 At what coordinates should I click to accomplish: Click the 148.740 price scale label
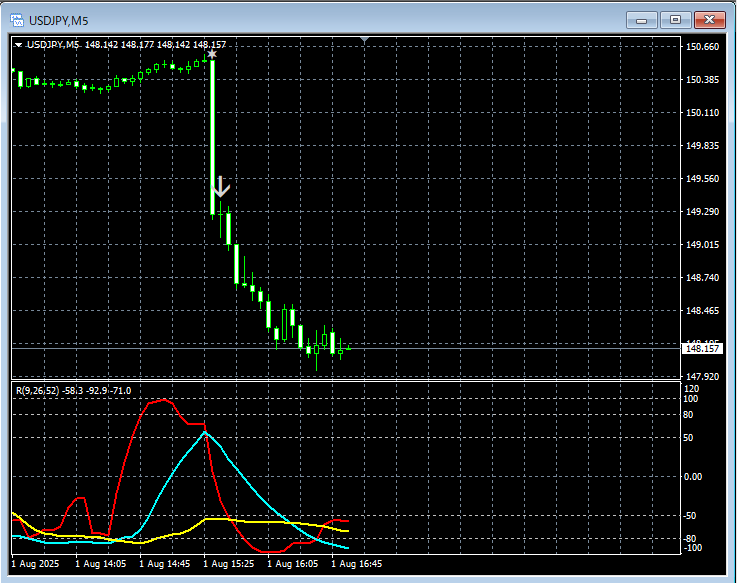pyautogui.click(x=703, y=278)
